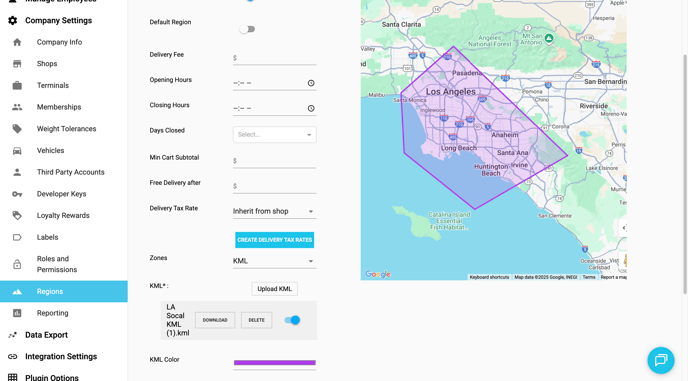The height and width of the screenshot is (381, 688).
Task: Click the Memberships people icon
Action: tap(17, 107)
